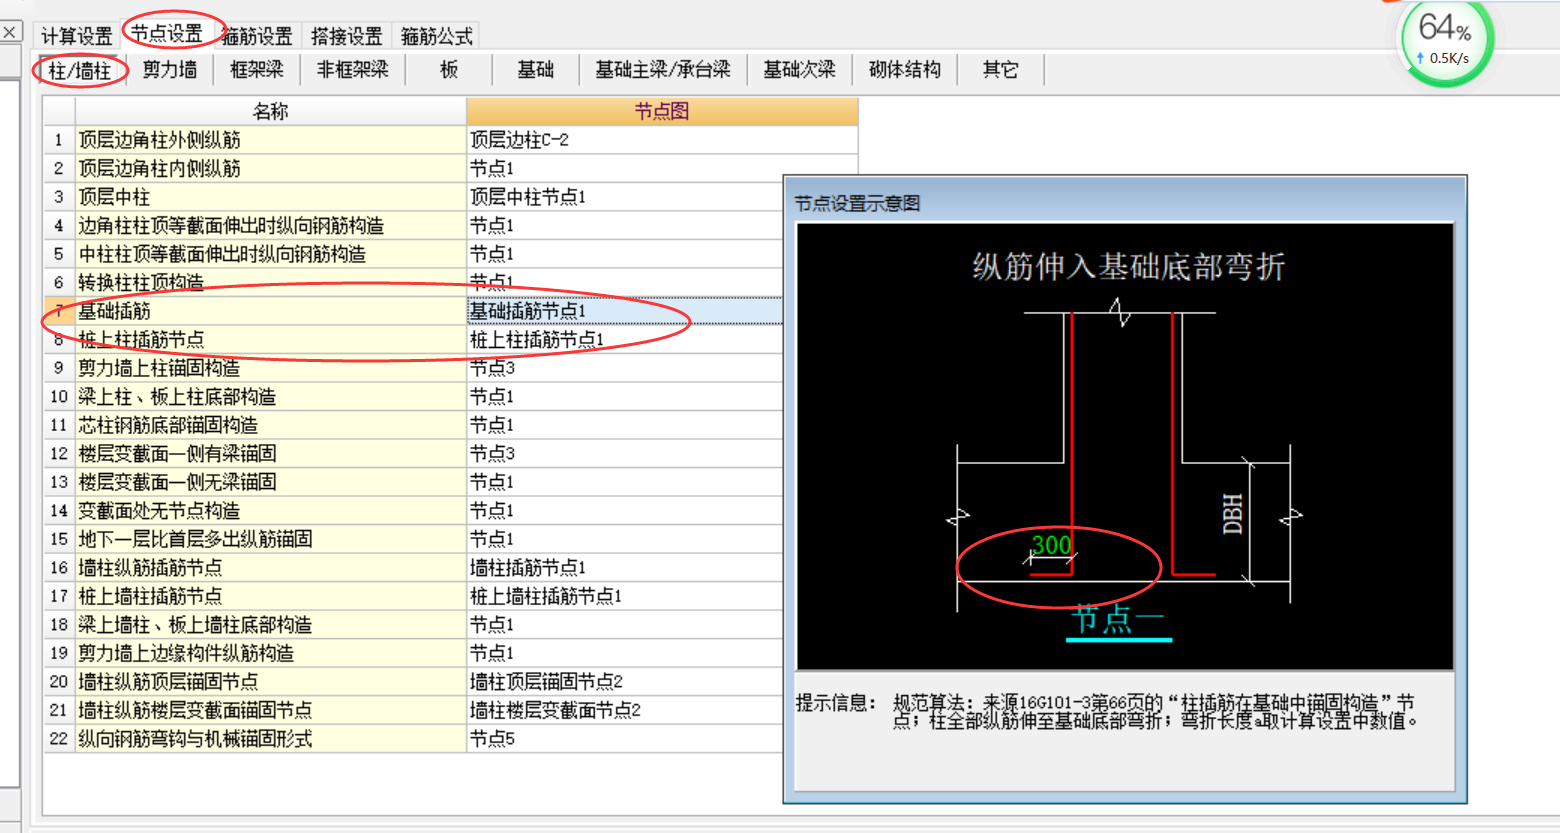Click the 桩上柱插筋节点1 value cell
Viewport: 1560px width, 833px height.
(625, 340)
